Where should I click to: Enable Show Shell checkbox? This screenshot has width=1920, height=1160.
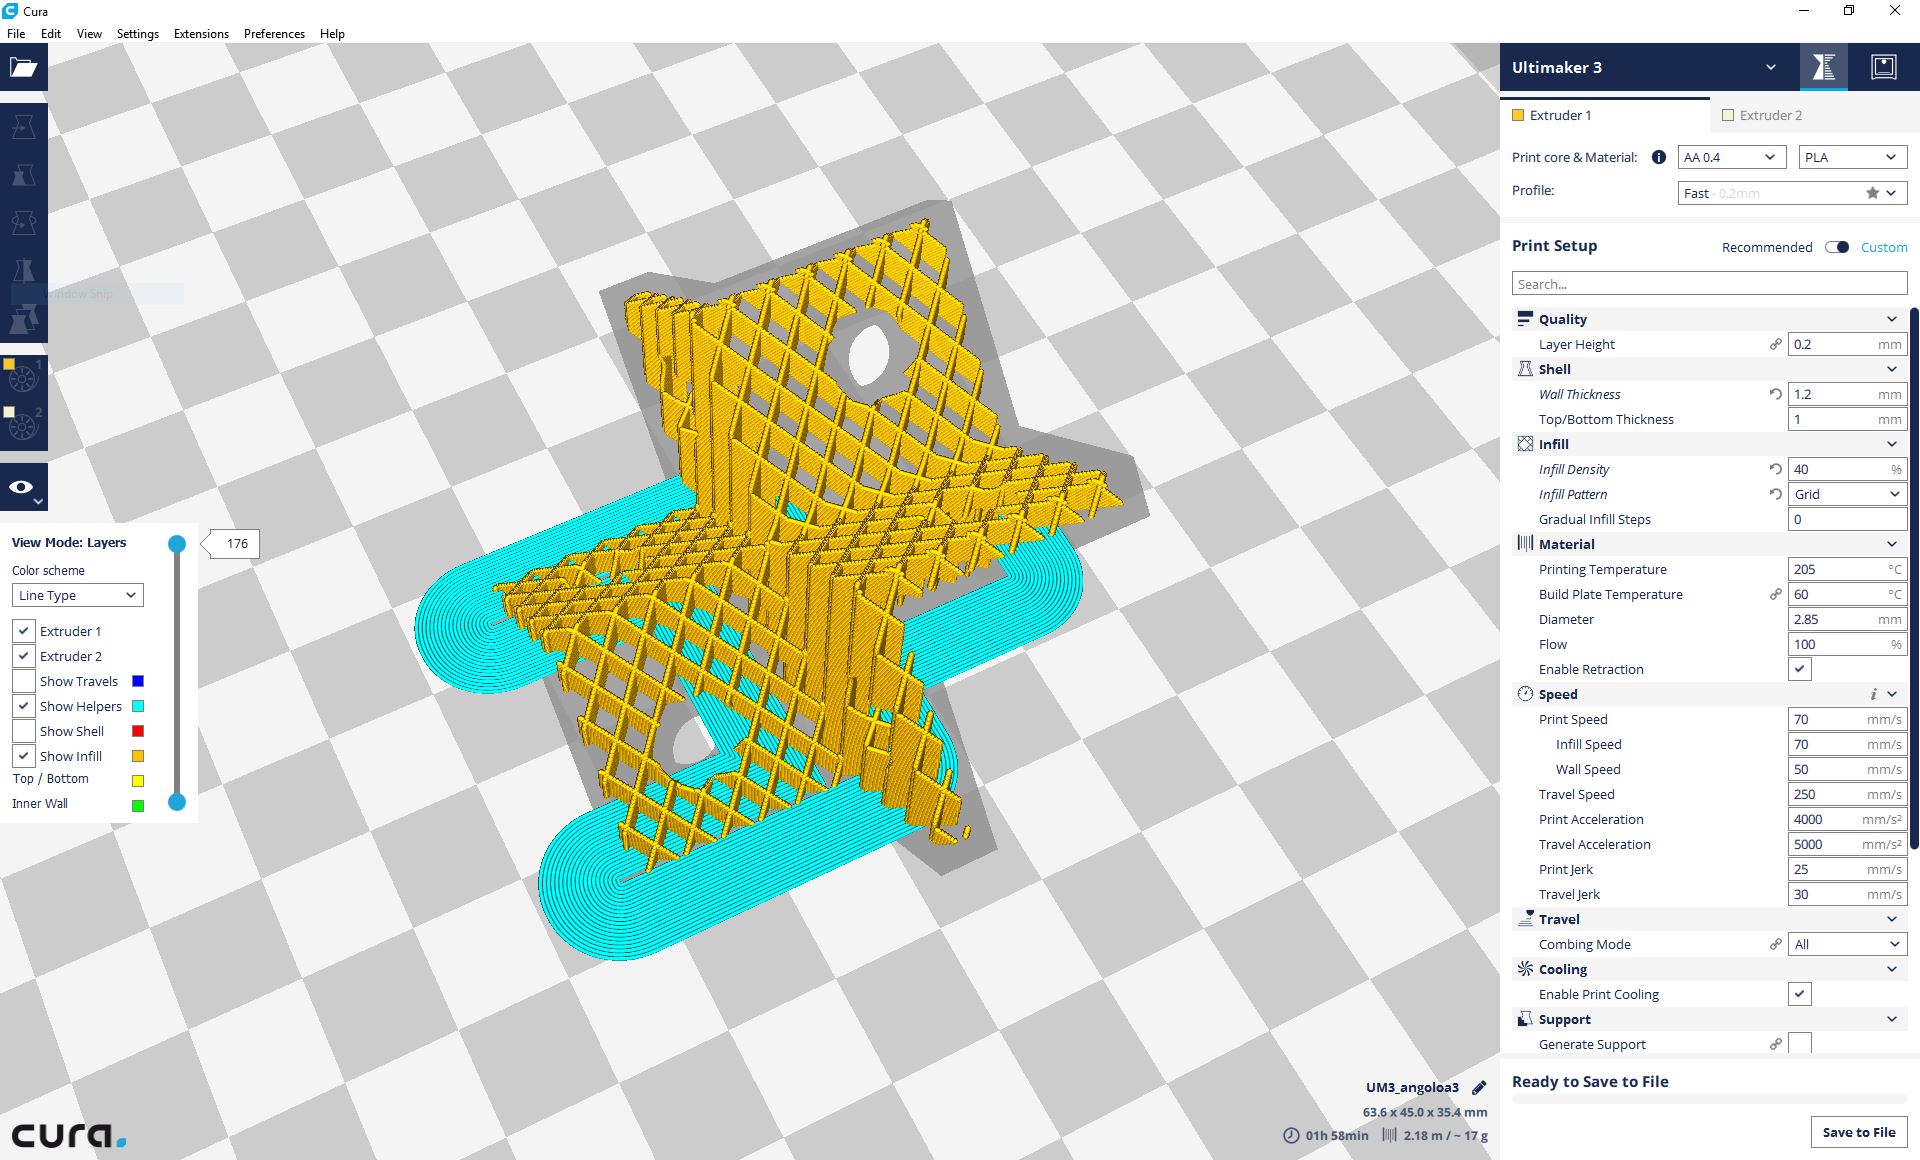click(24, 731)
